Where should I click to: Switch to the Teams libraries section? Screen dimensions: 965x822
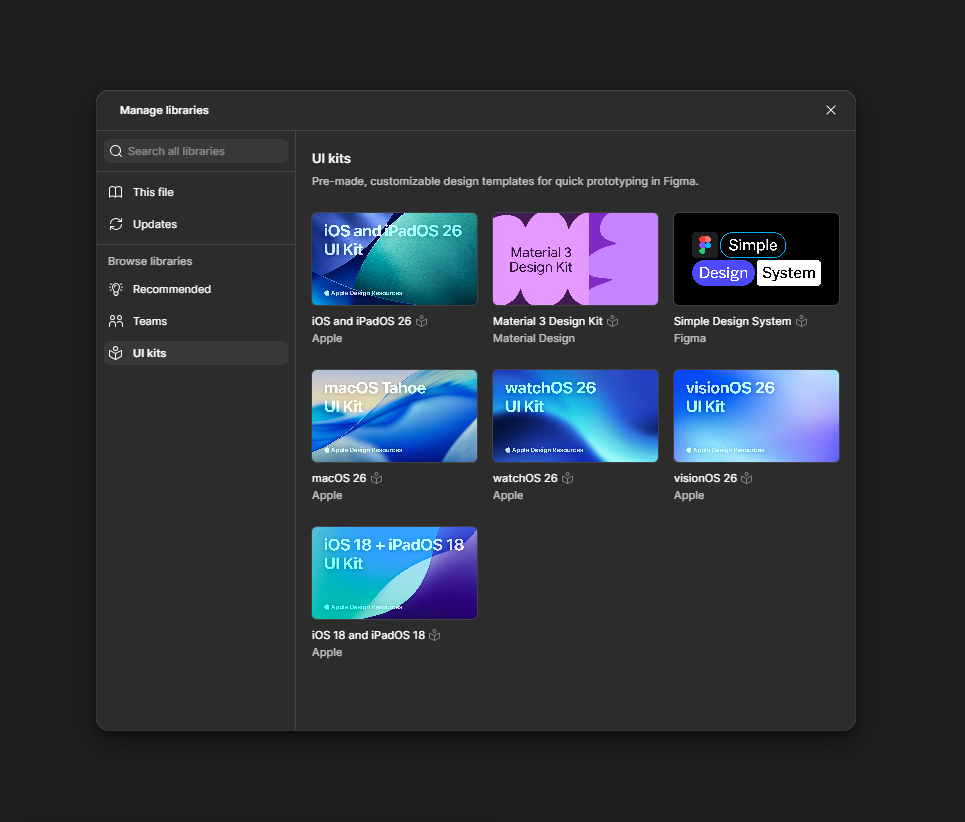tap(149, 321)
